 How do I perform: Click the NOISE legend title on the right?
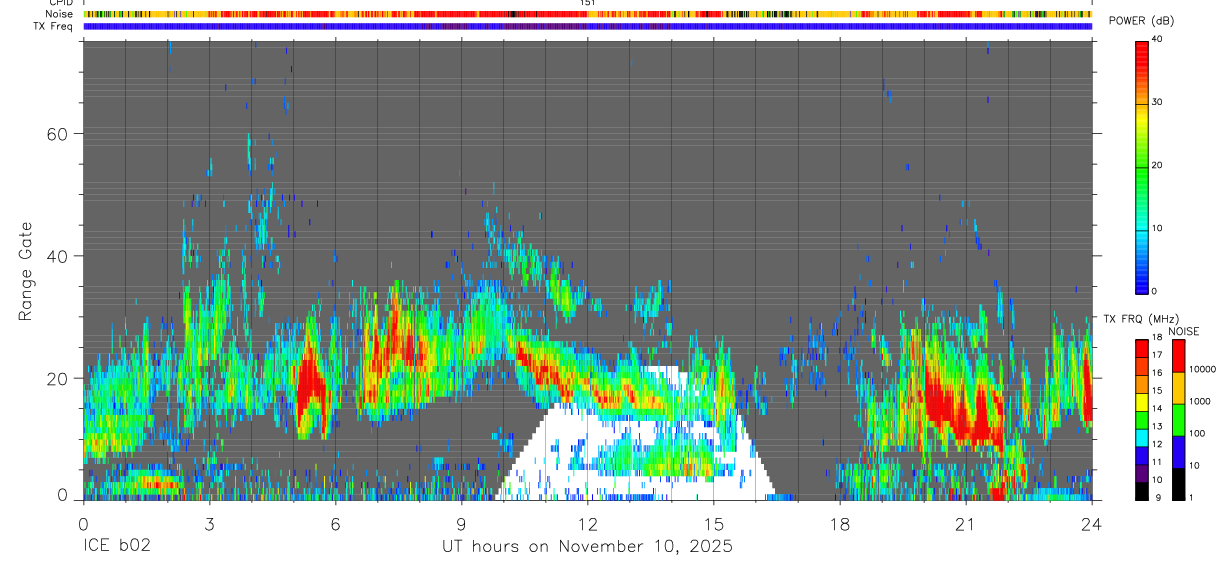1183,331
